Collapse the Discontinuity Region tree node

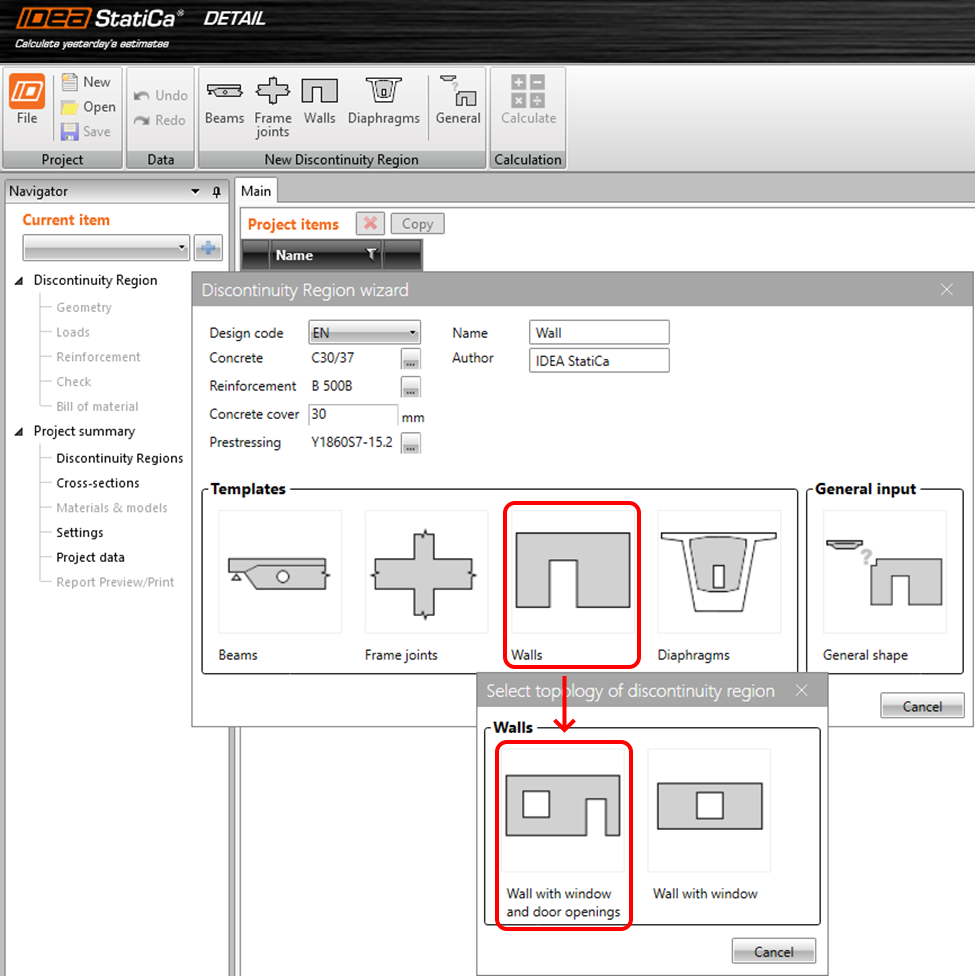click(x=20, y=281)
